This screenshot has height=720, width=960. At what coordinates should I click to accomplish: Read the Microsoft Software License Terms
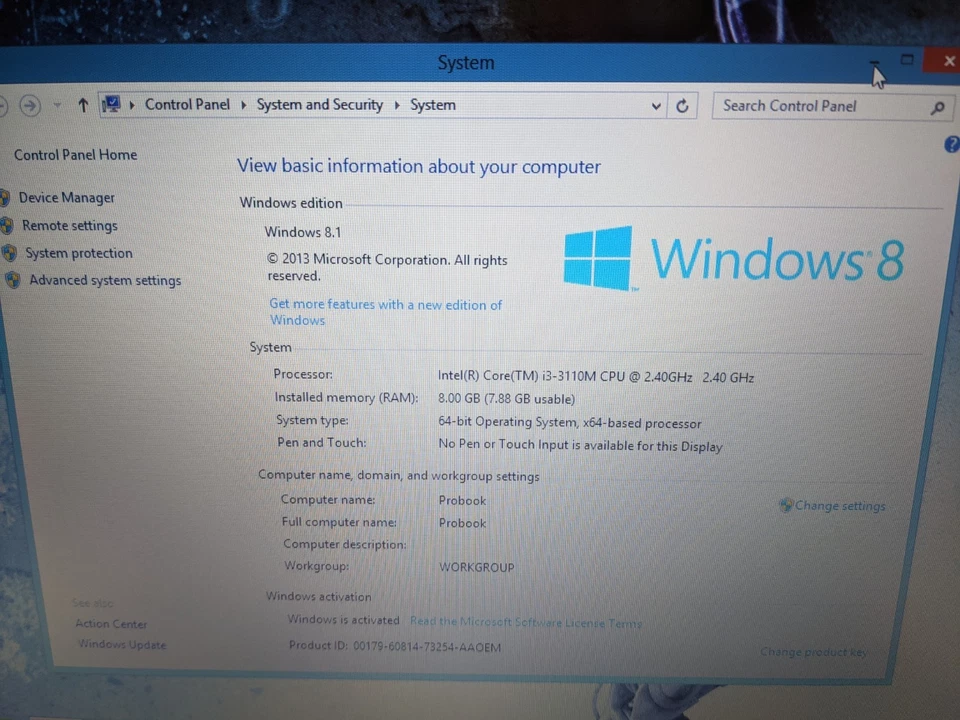525,622
